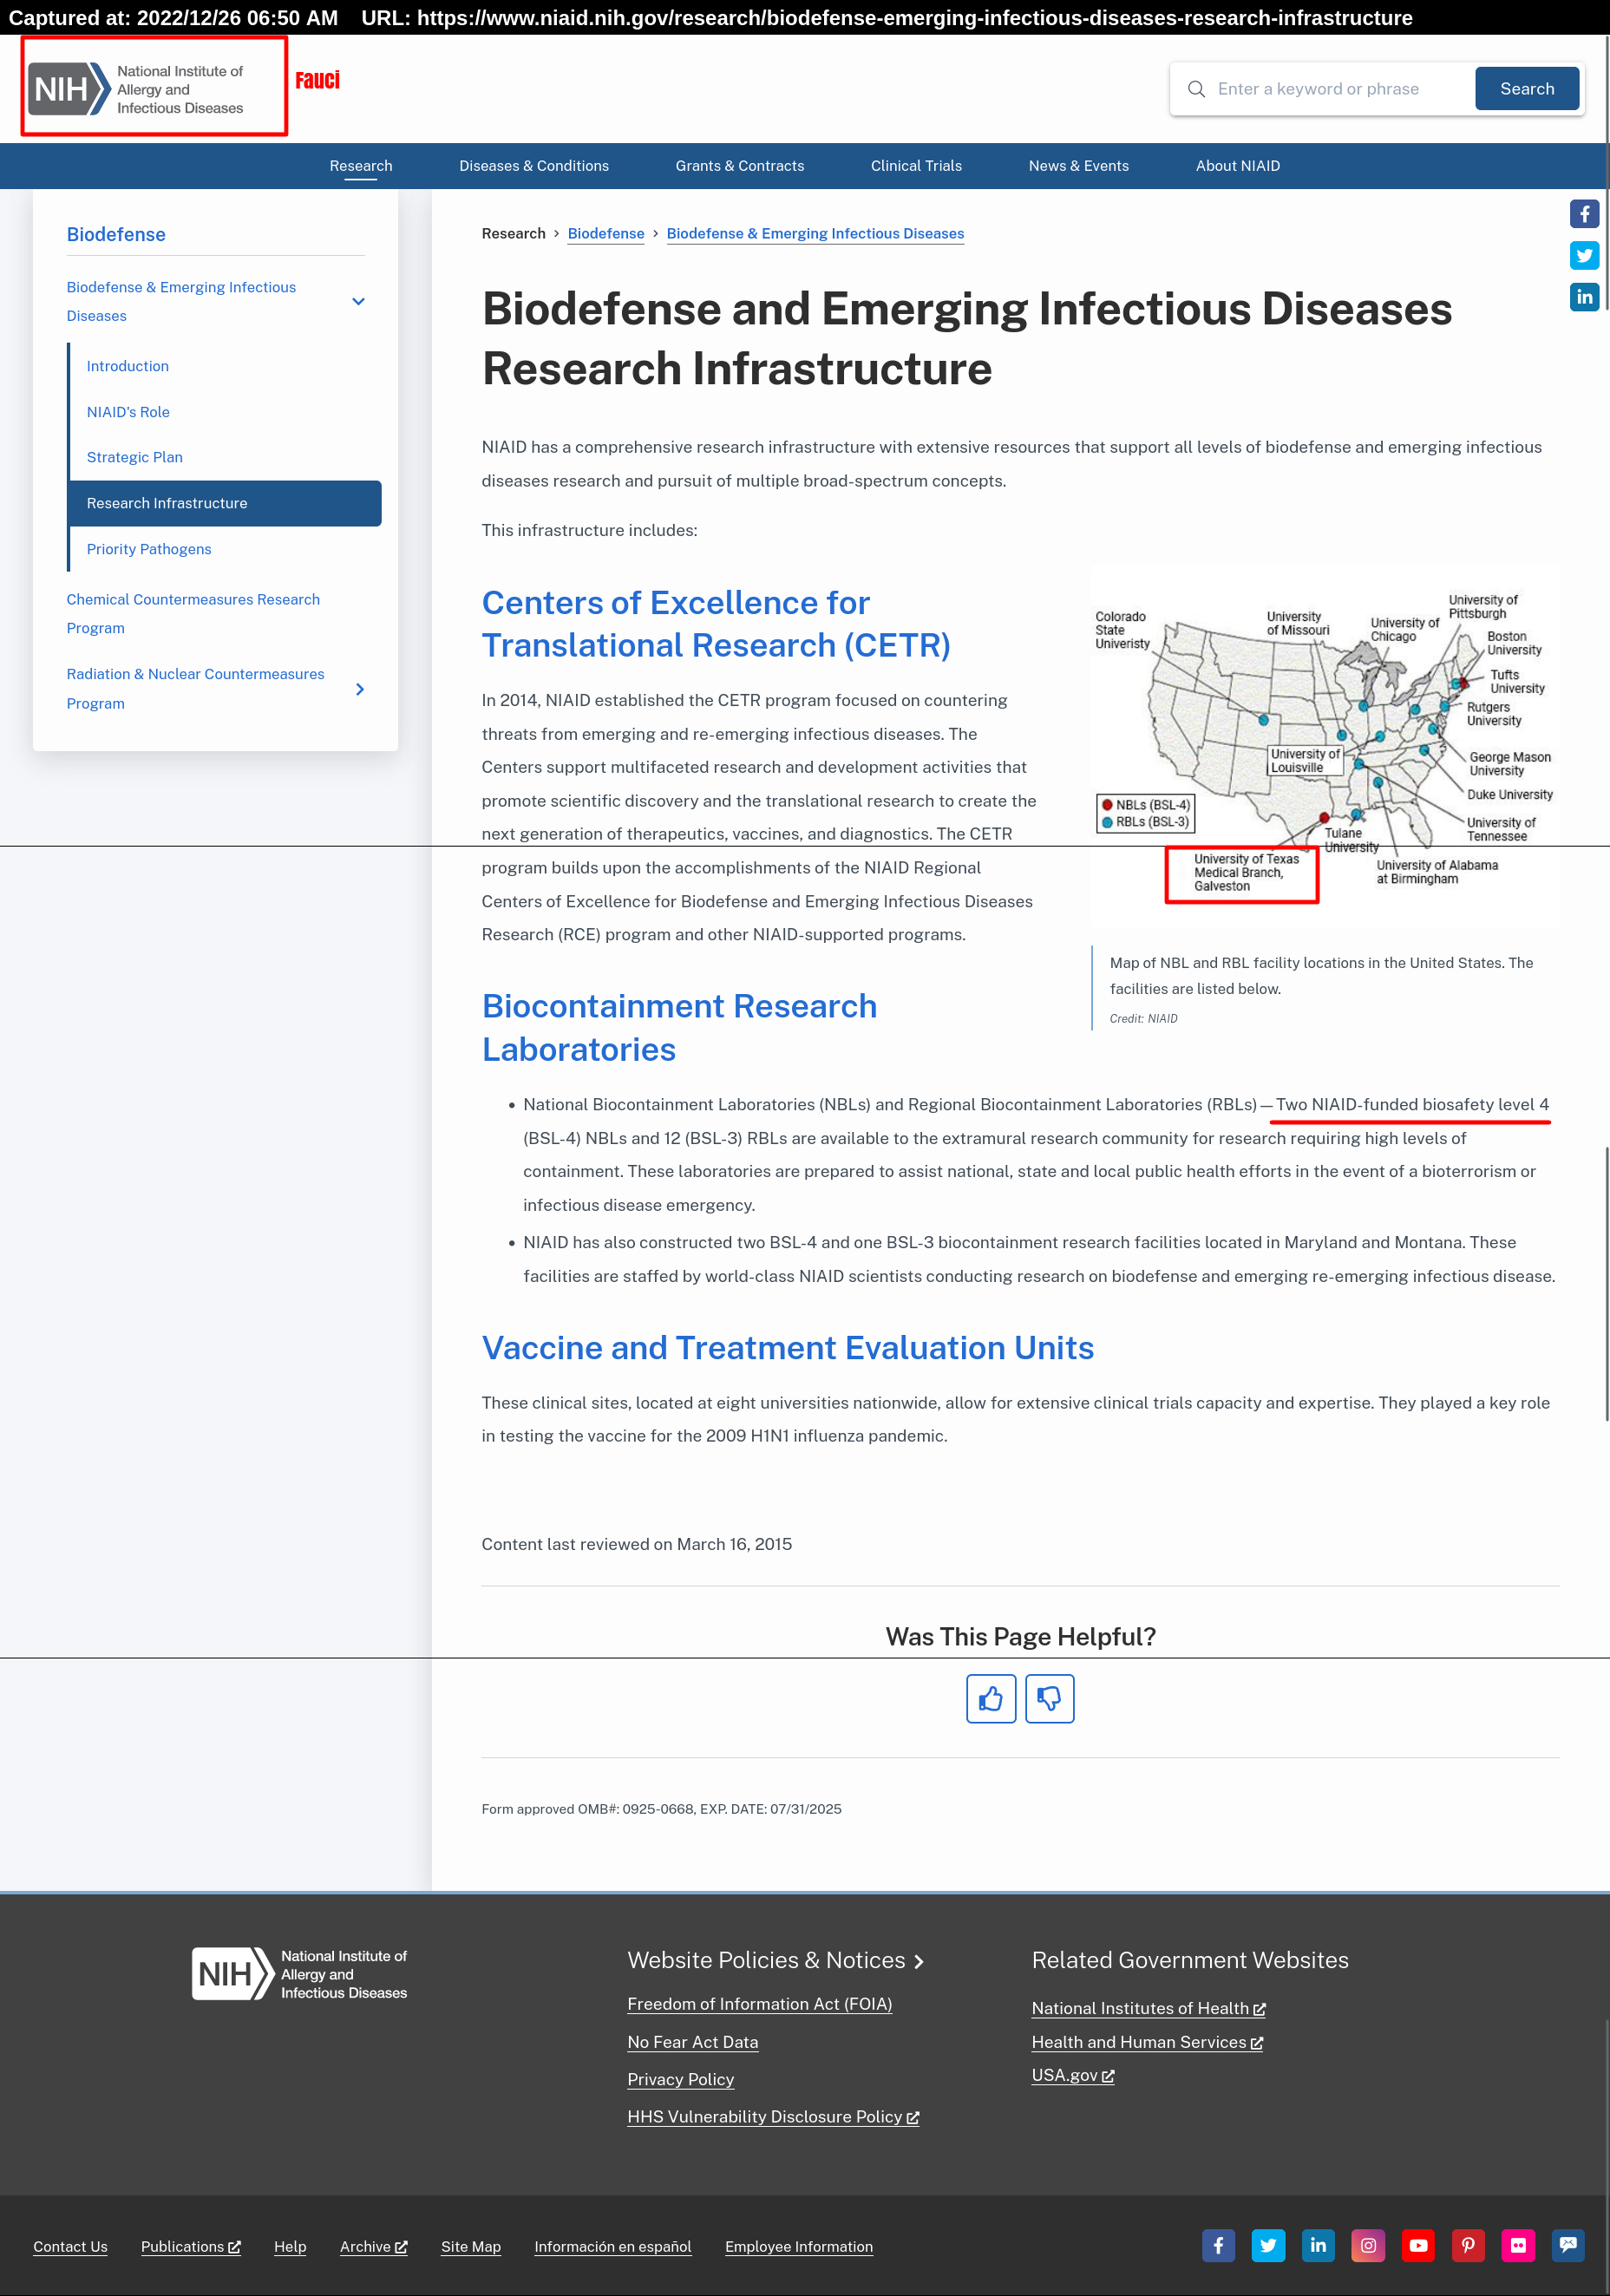The height and width of the screenshot is (2296, 1610).
Task: Expand Radiation & Nuclear Countermeasures Program chevron
Action: pos(360,689)
